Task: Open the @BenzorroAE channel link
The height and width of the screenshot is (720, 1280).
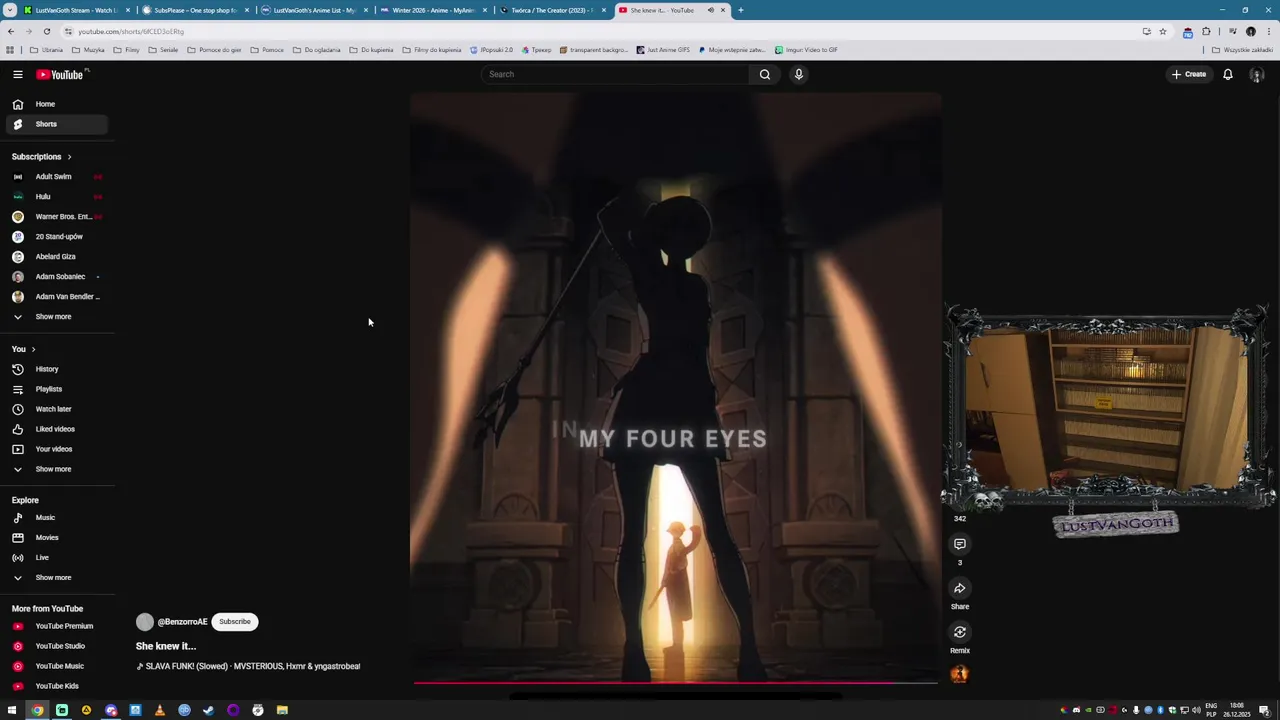Action: tap(182, 622)
